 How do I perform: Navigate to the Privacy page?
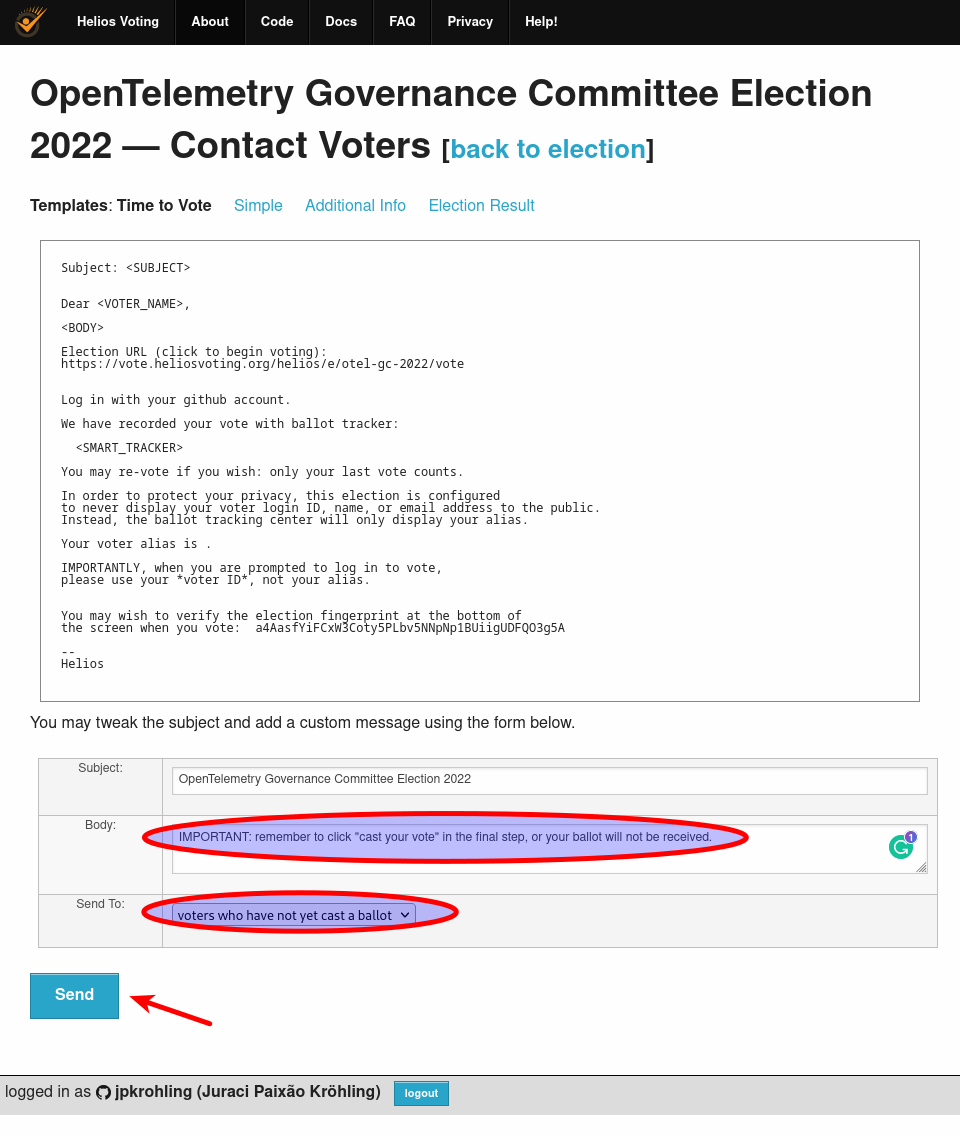[x=469, y=21]
